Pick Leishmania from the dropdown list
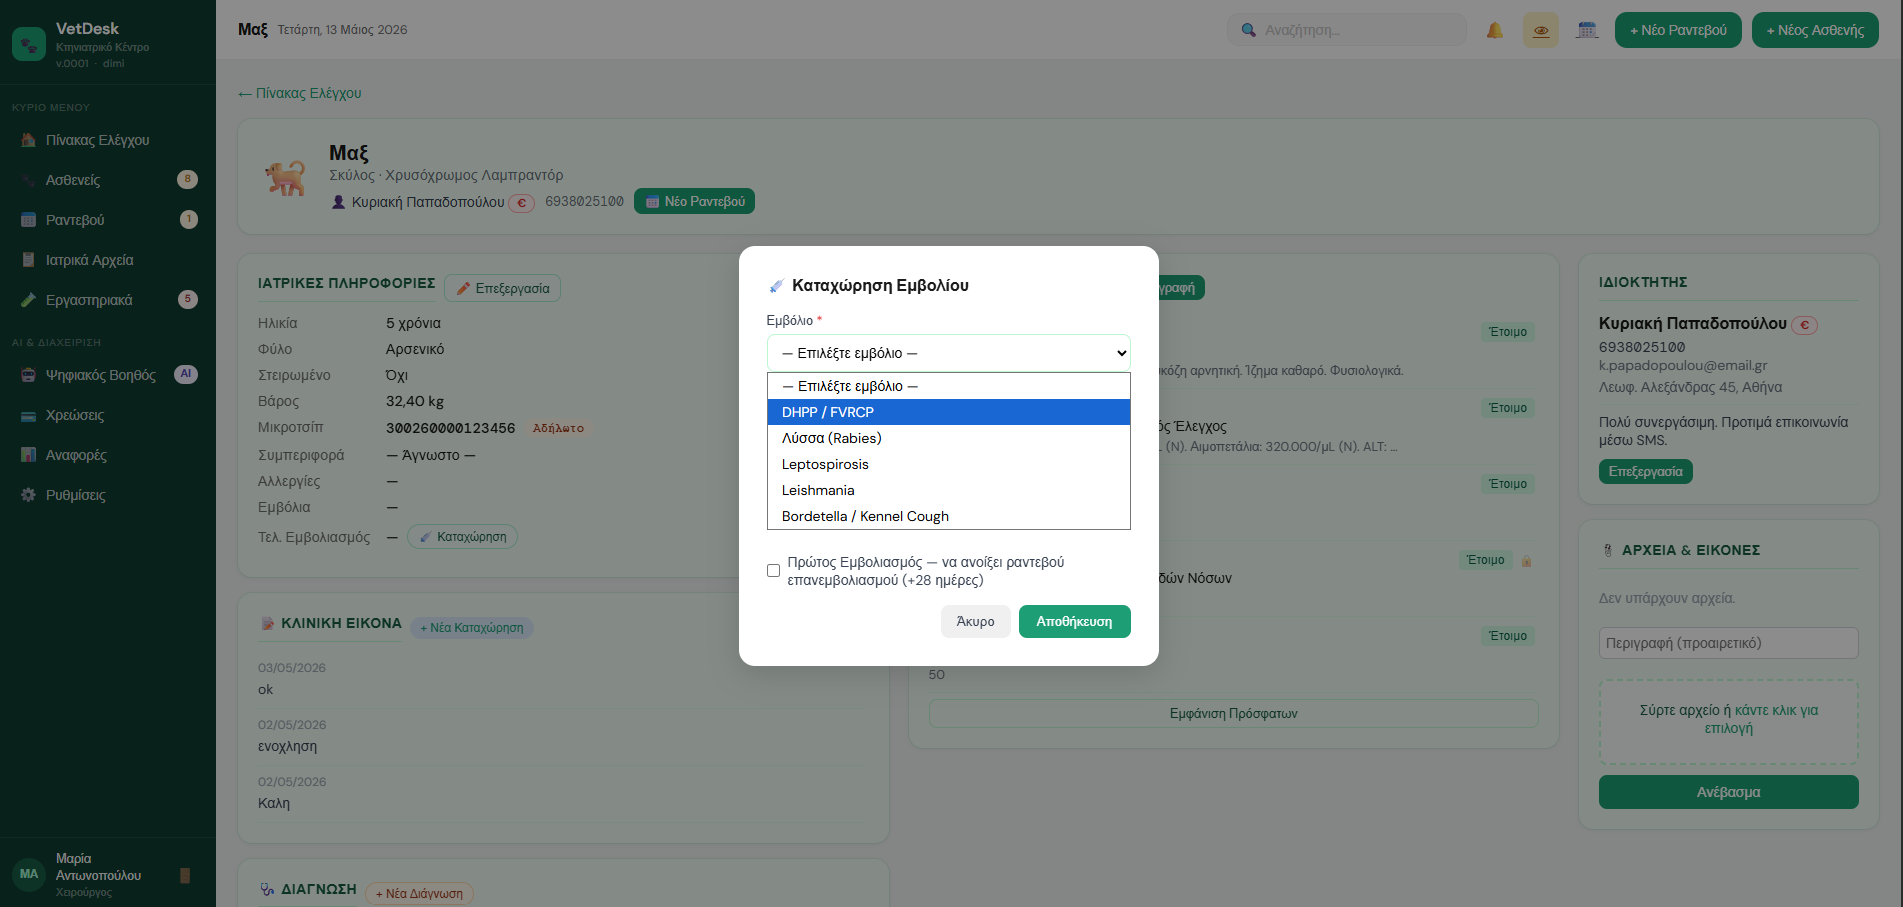This screenshot has height=907, width=1903. [948, 490]
